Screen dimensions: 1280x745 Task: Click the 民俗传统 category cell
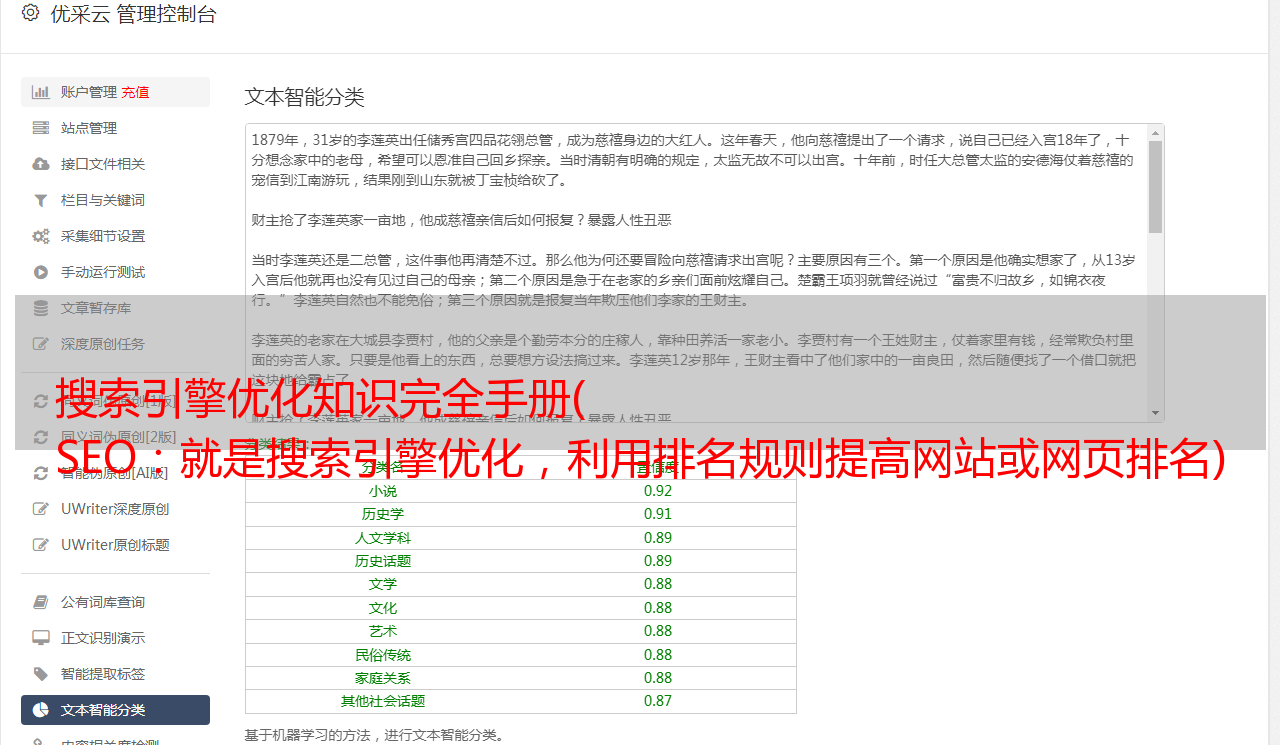383,655
